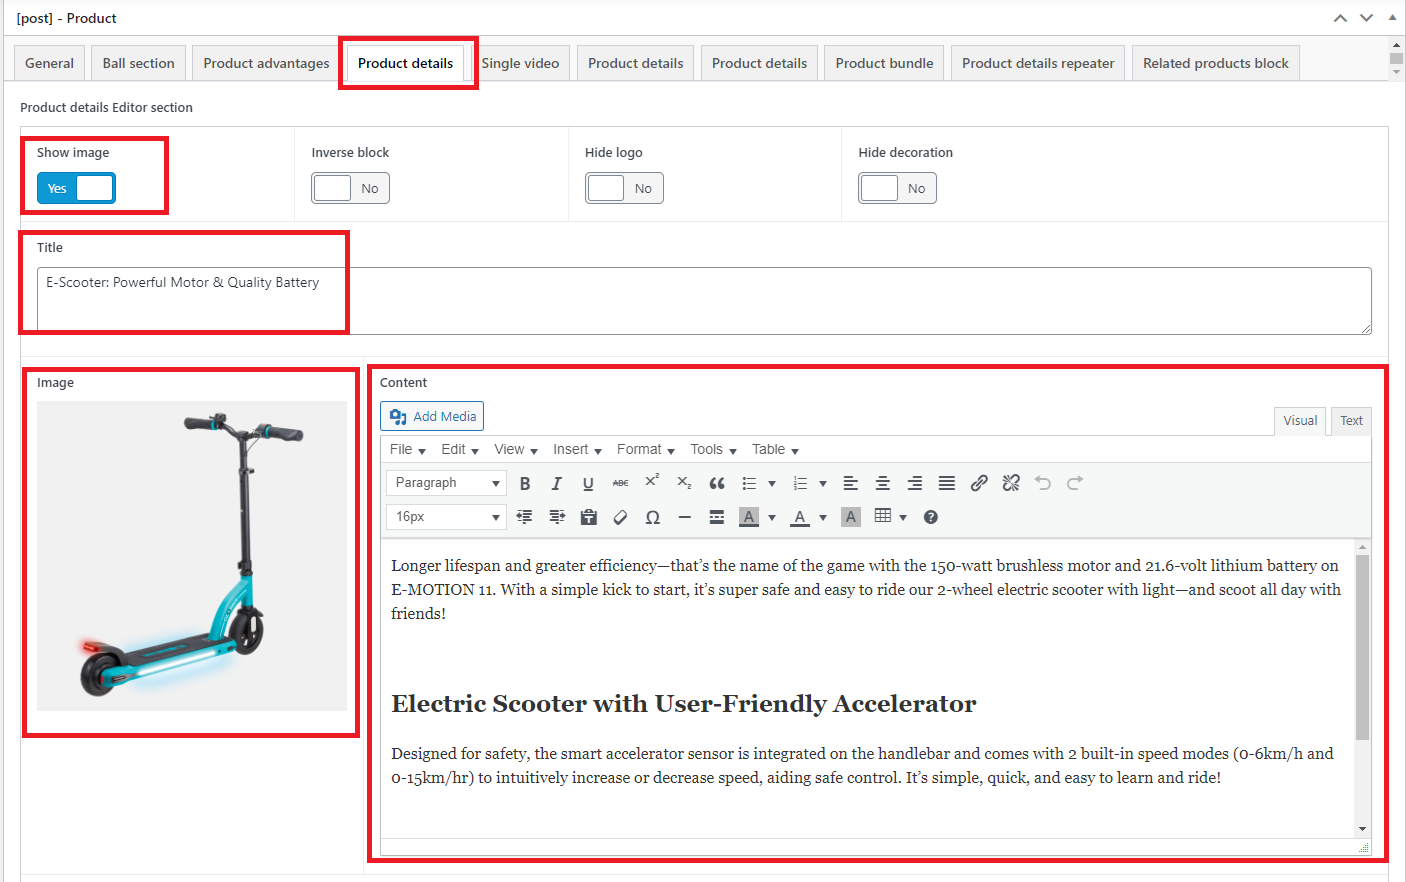This screenshot has width=1406, height=882.
Task: Open the editor Edit menu
Action: [460, 450]
